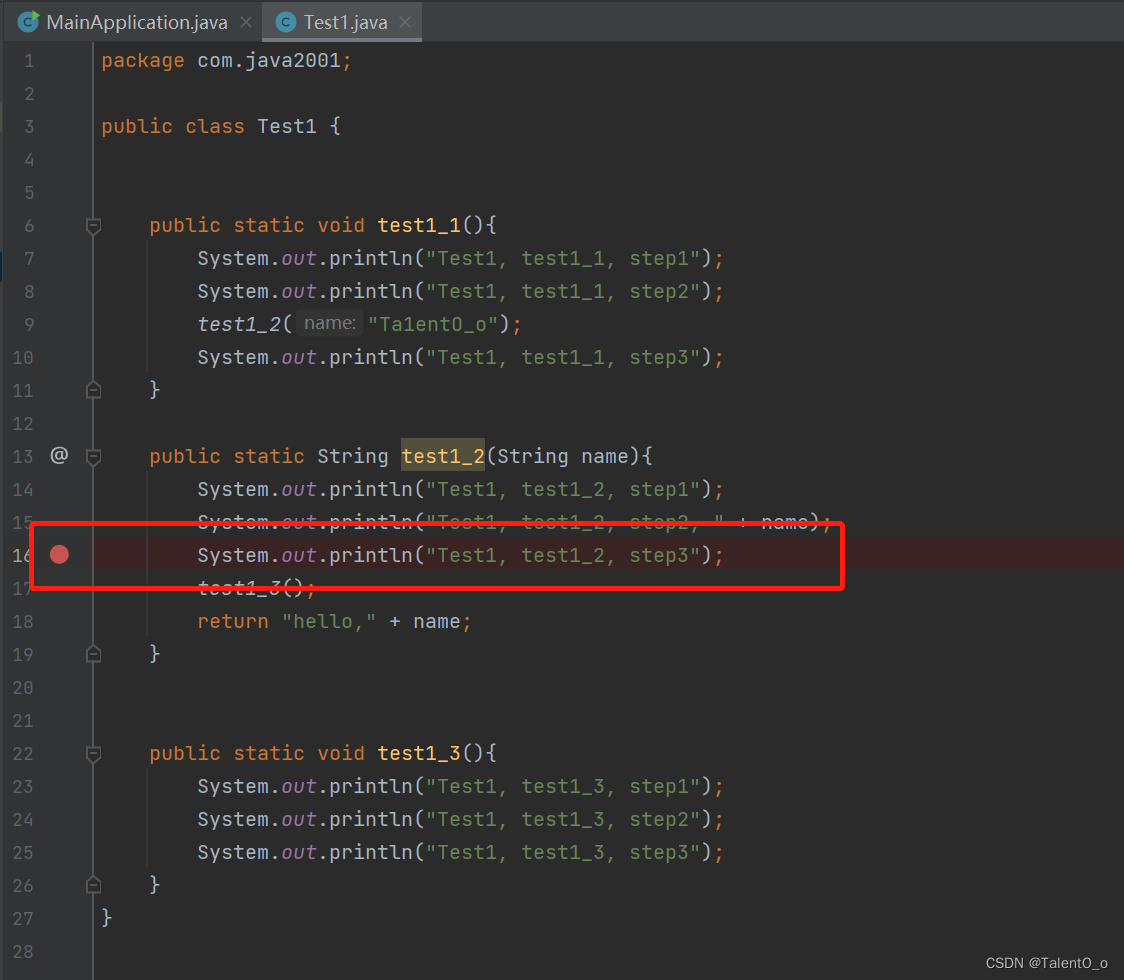The height and width of the screenshot is (980, 1124).
Task: Close the MainApplication.java tab
Action: click(x=246, y=22)
